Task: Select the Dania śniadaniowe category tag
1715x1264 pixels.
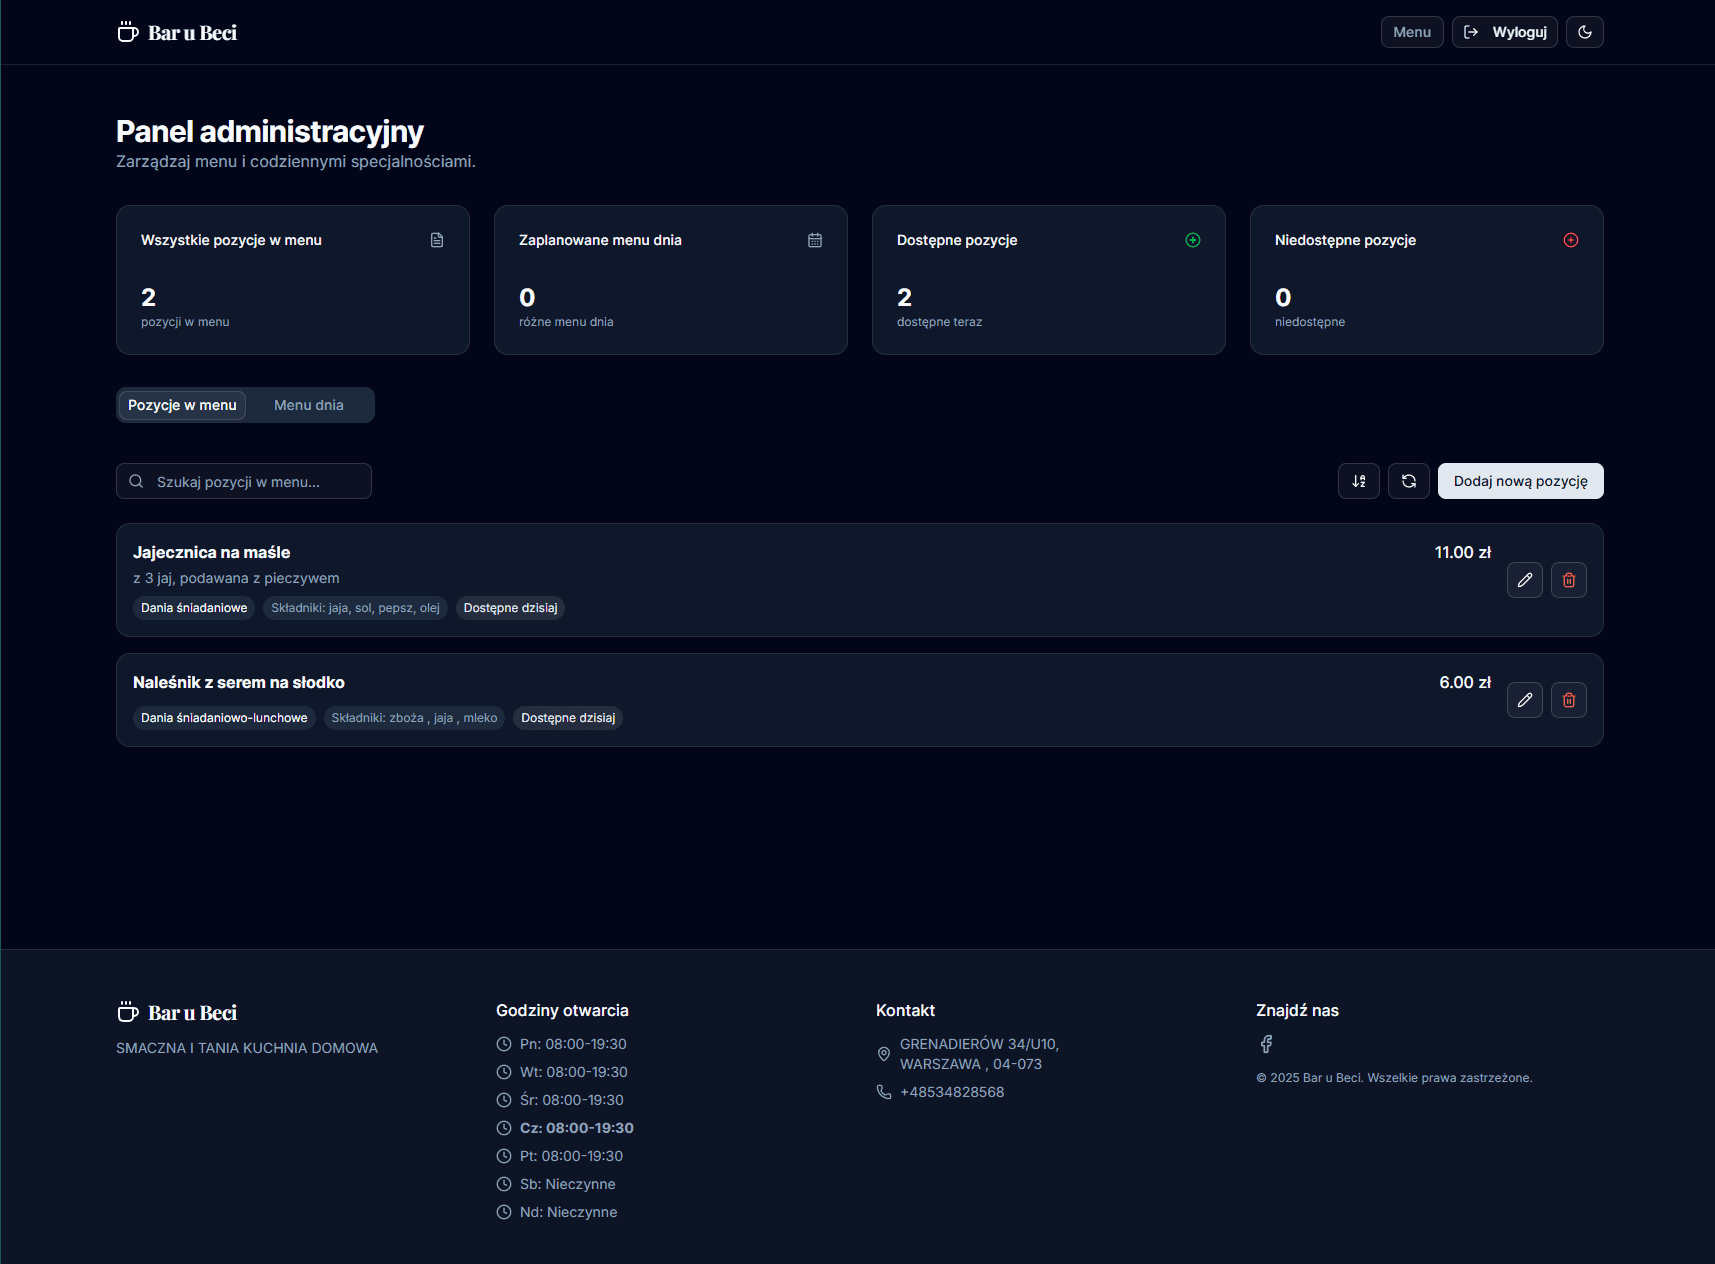Action: coord(194,607)
